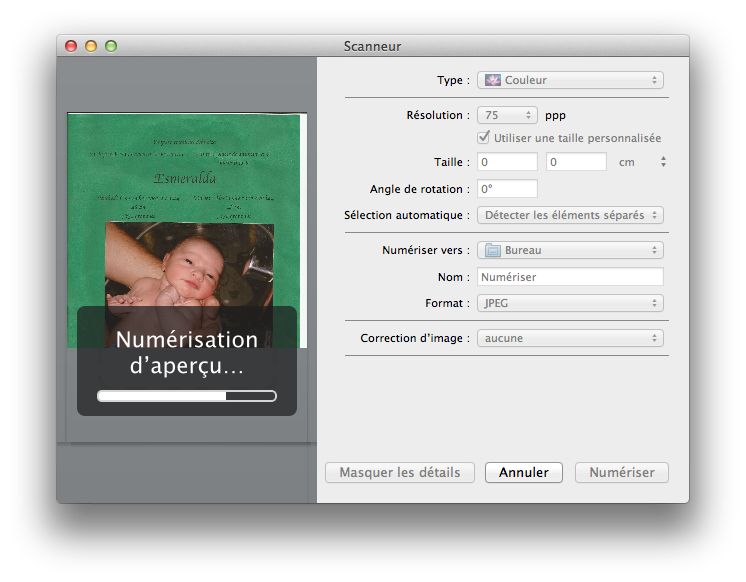The image size is (746, 582).
Task: Click the scanned baby photo preview
Action: point(189,270)
